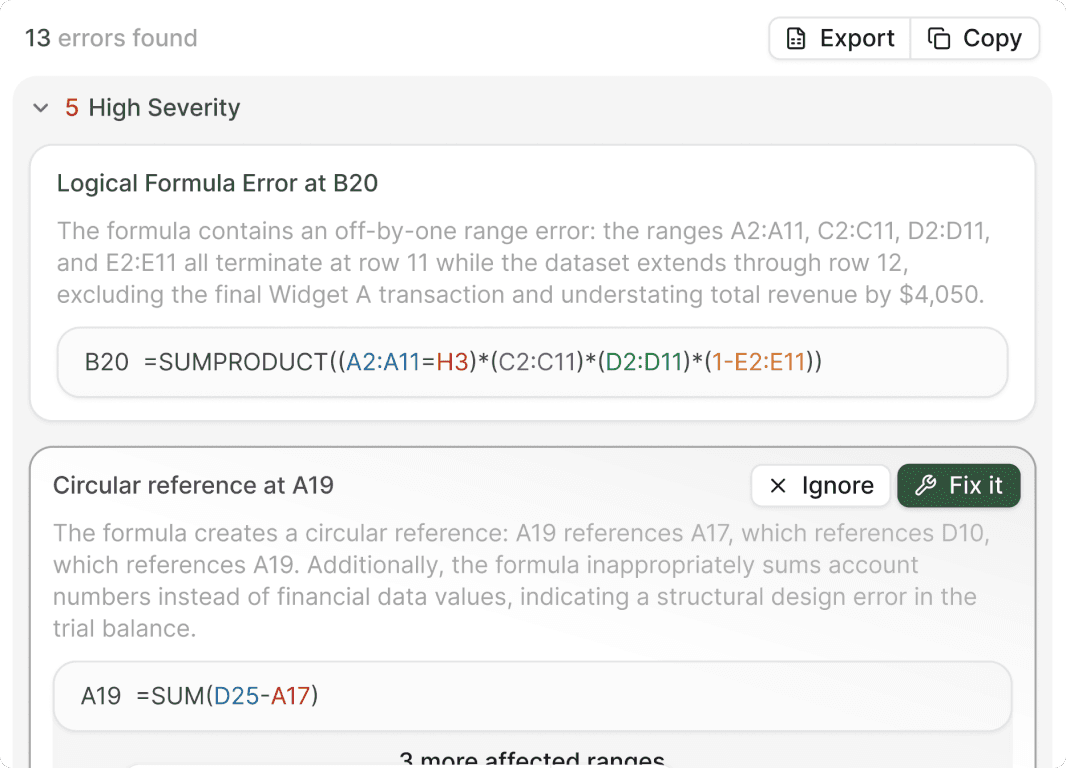Click the Copy icon next to Export
Screen dimensions: 1066x768
point(938,38)
